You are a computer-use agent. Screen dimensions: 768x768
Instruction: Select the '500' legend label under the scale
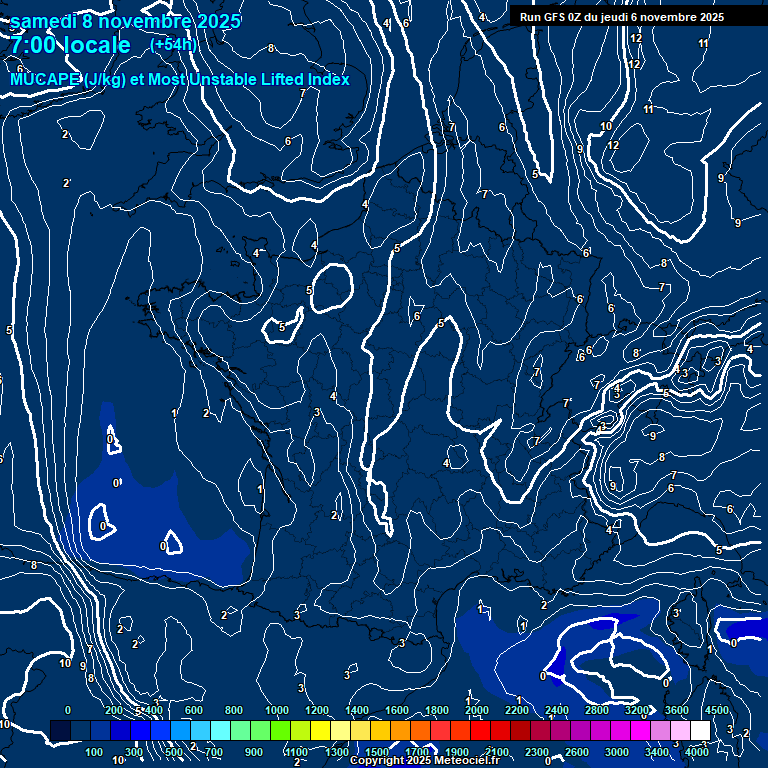[174, 752]
